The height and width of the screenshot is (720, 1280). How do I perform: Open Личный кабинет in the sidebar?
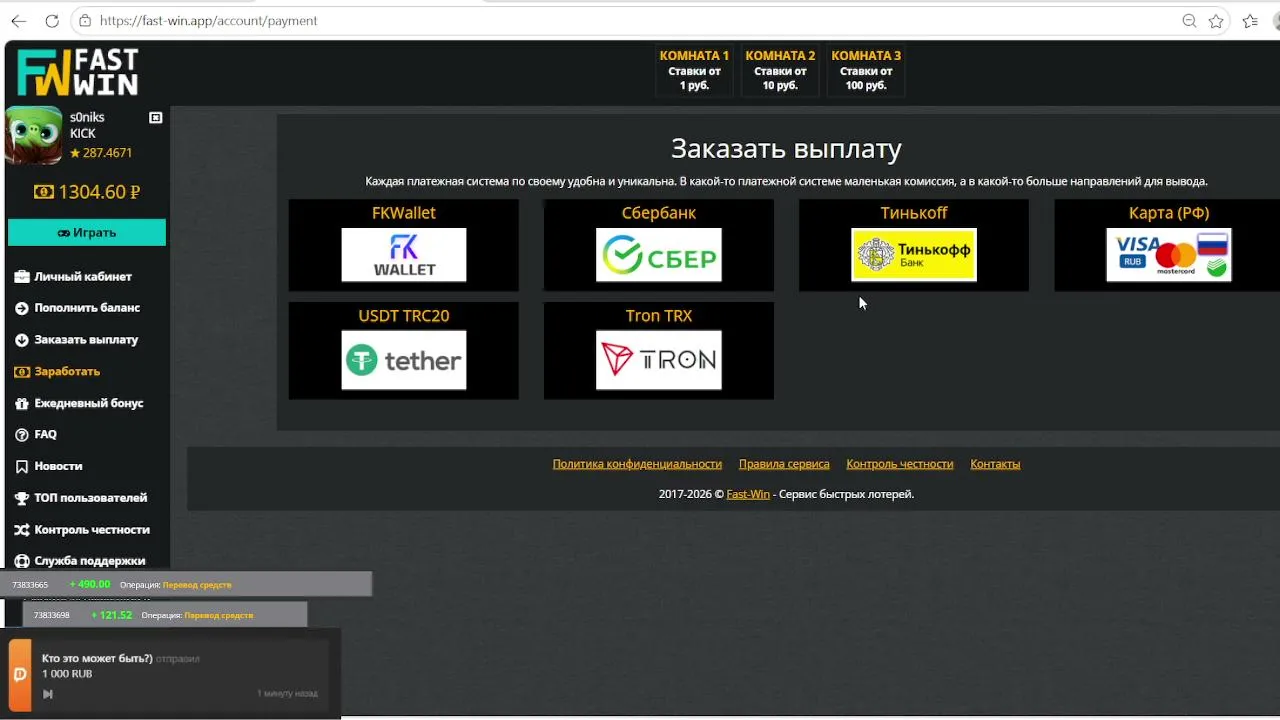click(x=83, y=277)
